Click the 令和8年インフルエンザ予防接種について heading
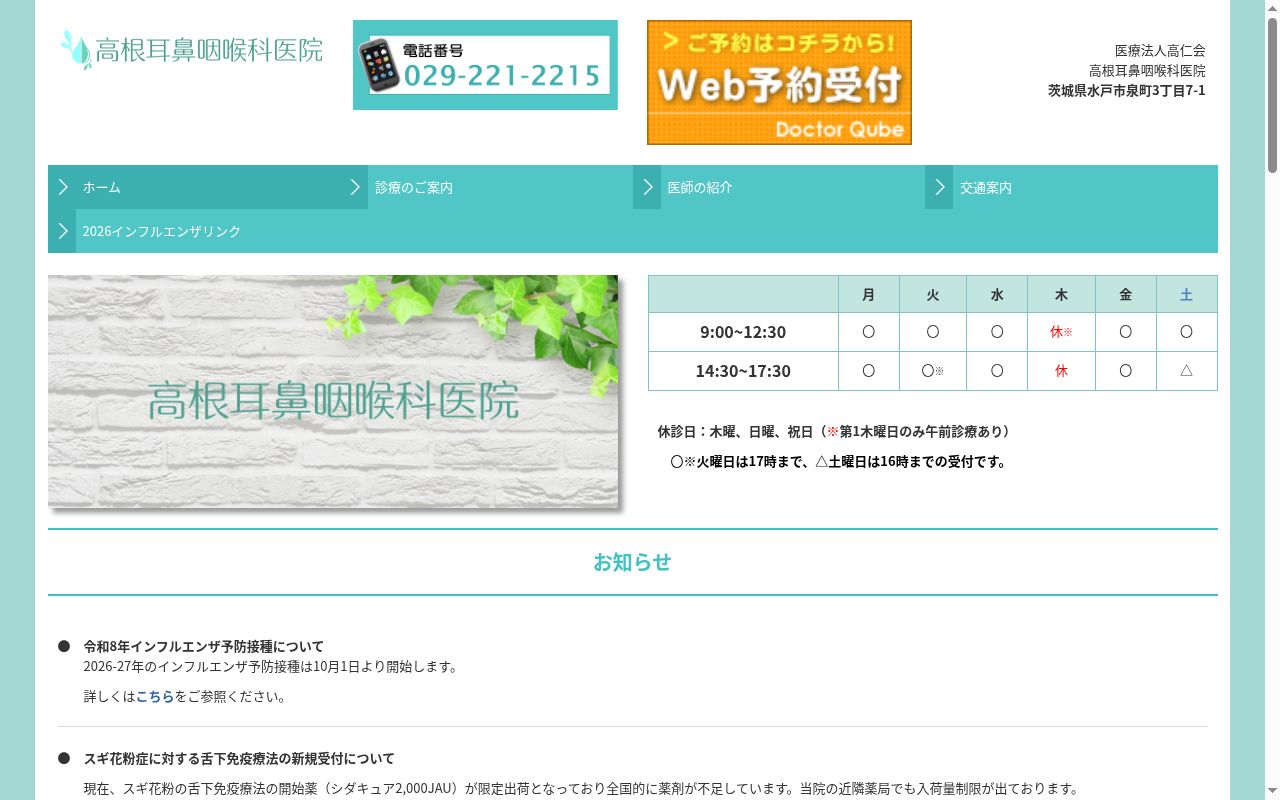Image resolution: width=1280 pixels, height=800 pixels. point(204,646)
